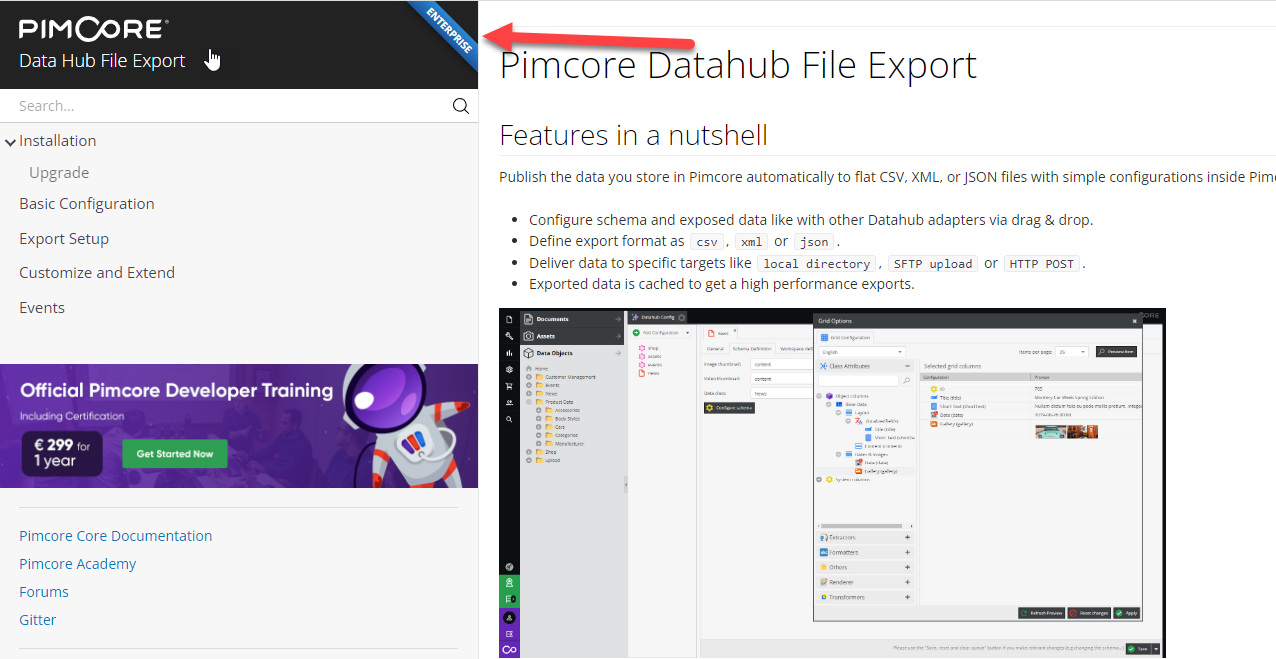The width and height of the screenshot is (1276, 659).
Task: Collapse the Installation section in the docs sidebar
Action: [x=9, y=140]
